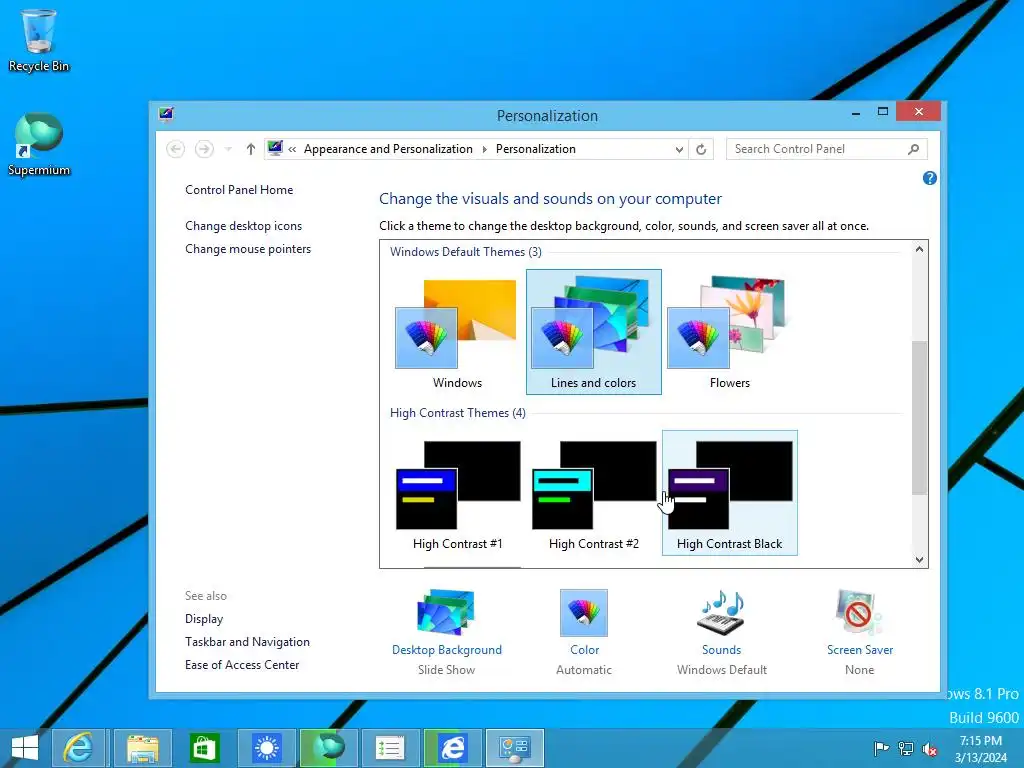Click the search magnifier icon

914,150
